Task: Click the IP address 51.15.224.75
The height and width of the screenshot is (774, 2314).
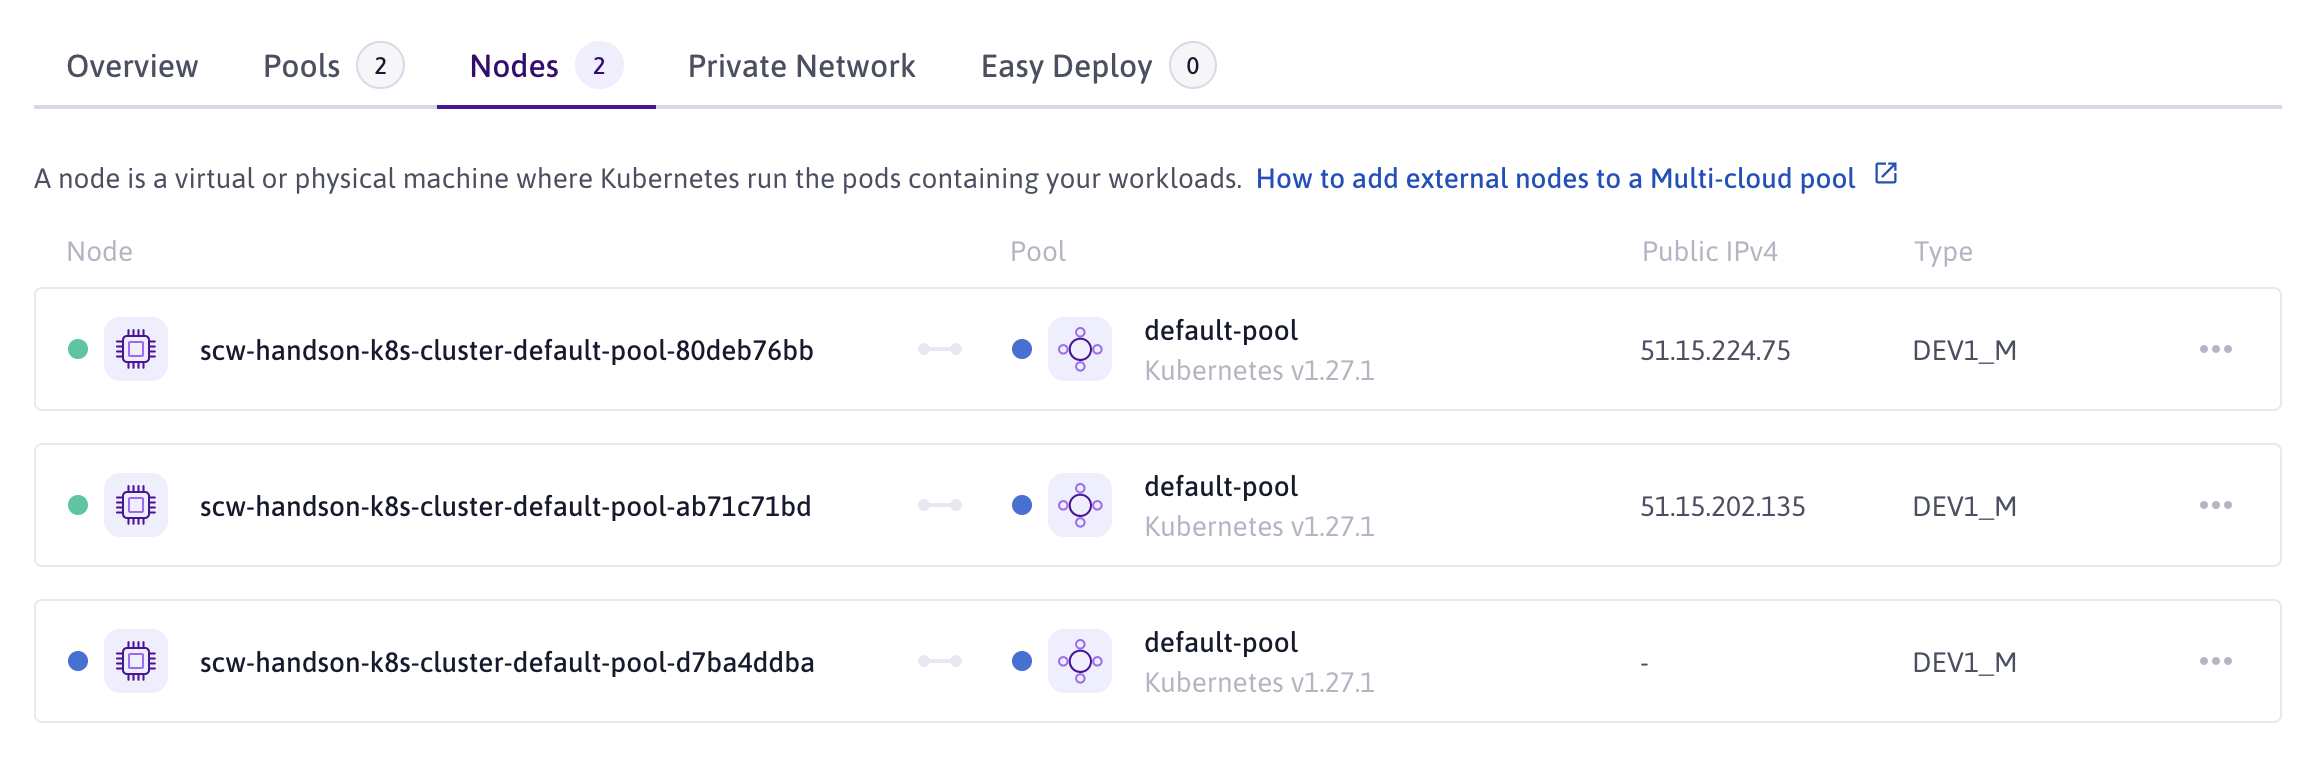Action: [x=1715, y=350]
